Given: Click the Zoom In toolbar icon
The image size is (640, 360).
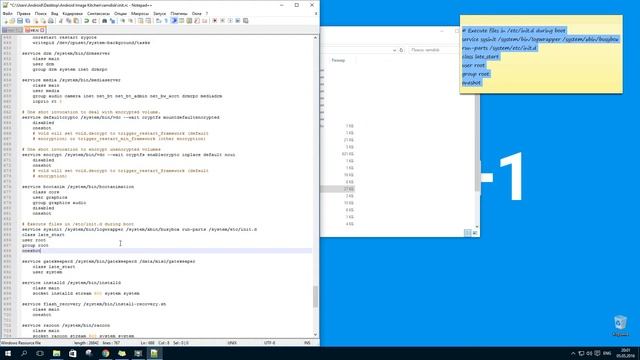Looking at the screenshot, I should coord(123,21).
